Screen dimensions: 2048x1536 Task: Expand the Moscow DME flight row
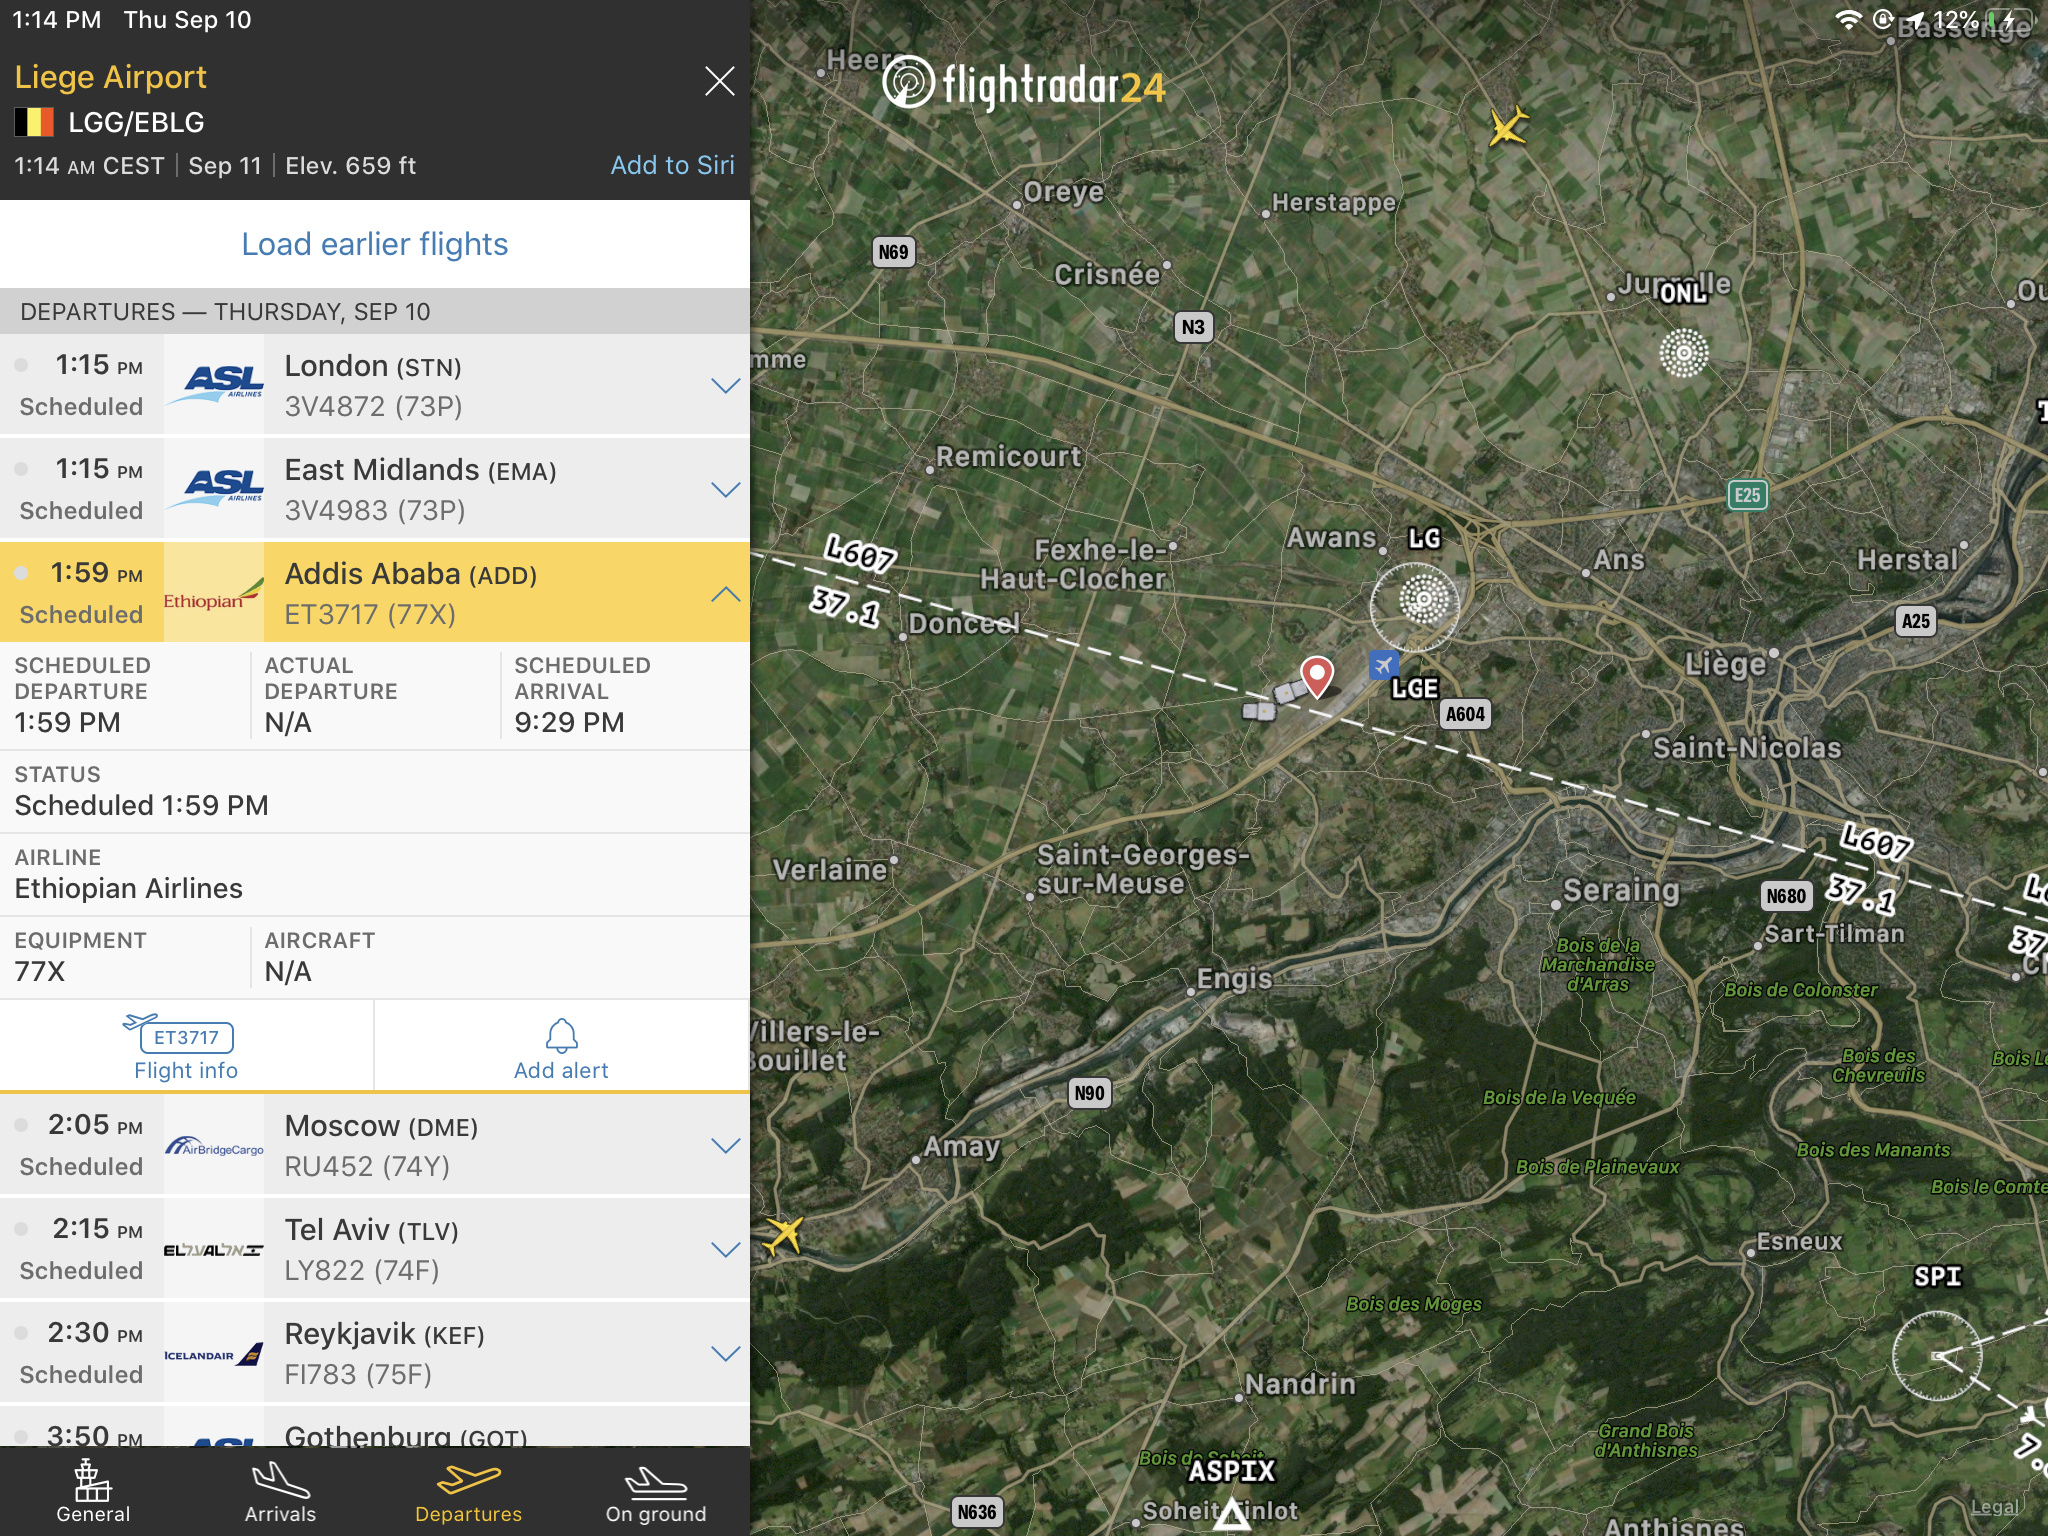(725, 1146)
